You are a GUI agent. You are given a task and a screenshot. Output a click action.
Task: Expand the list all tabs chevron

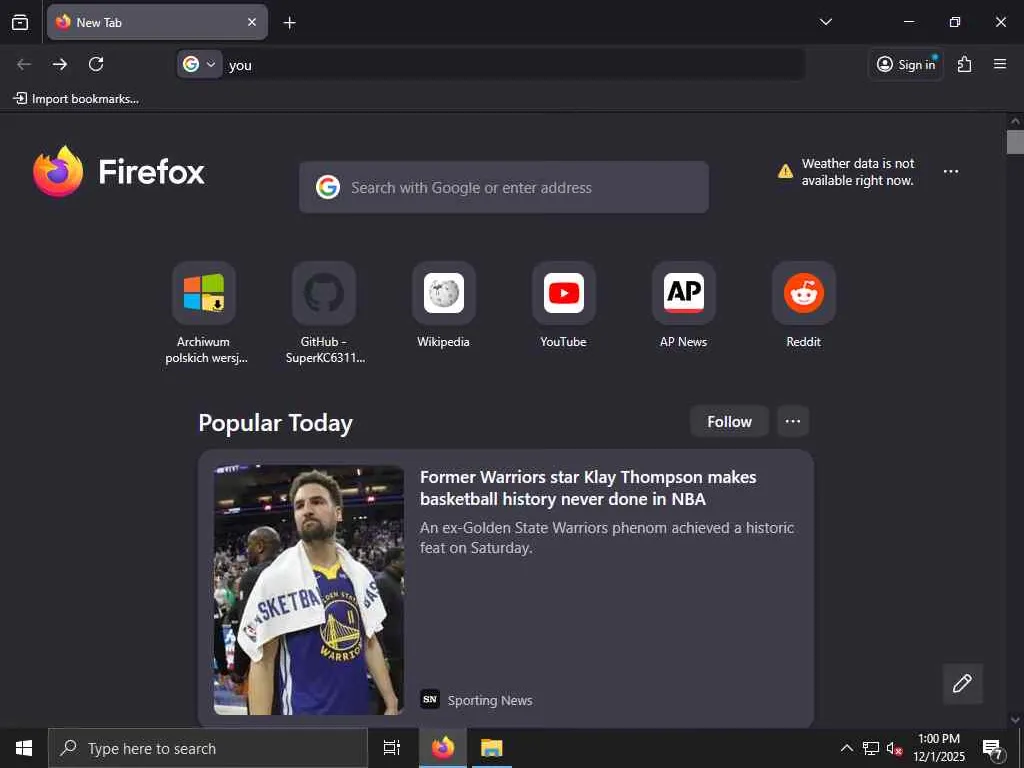[825, 22]
